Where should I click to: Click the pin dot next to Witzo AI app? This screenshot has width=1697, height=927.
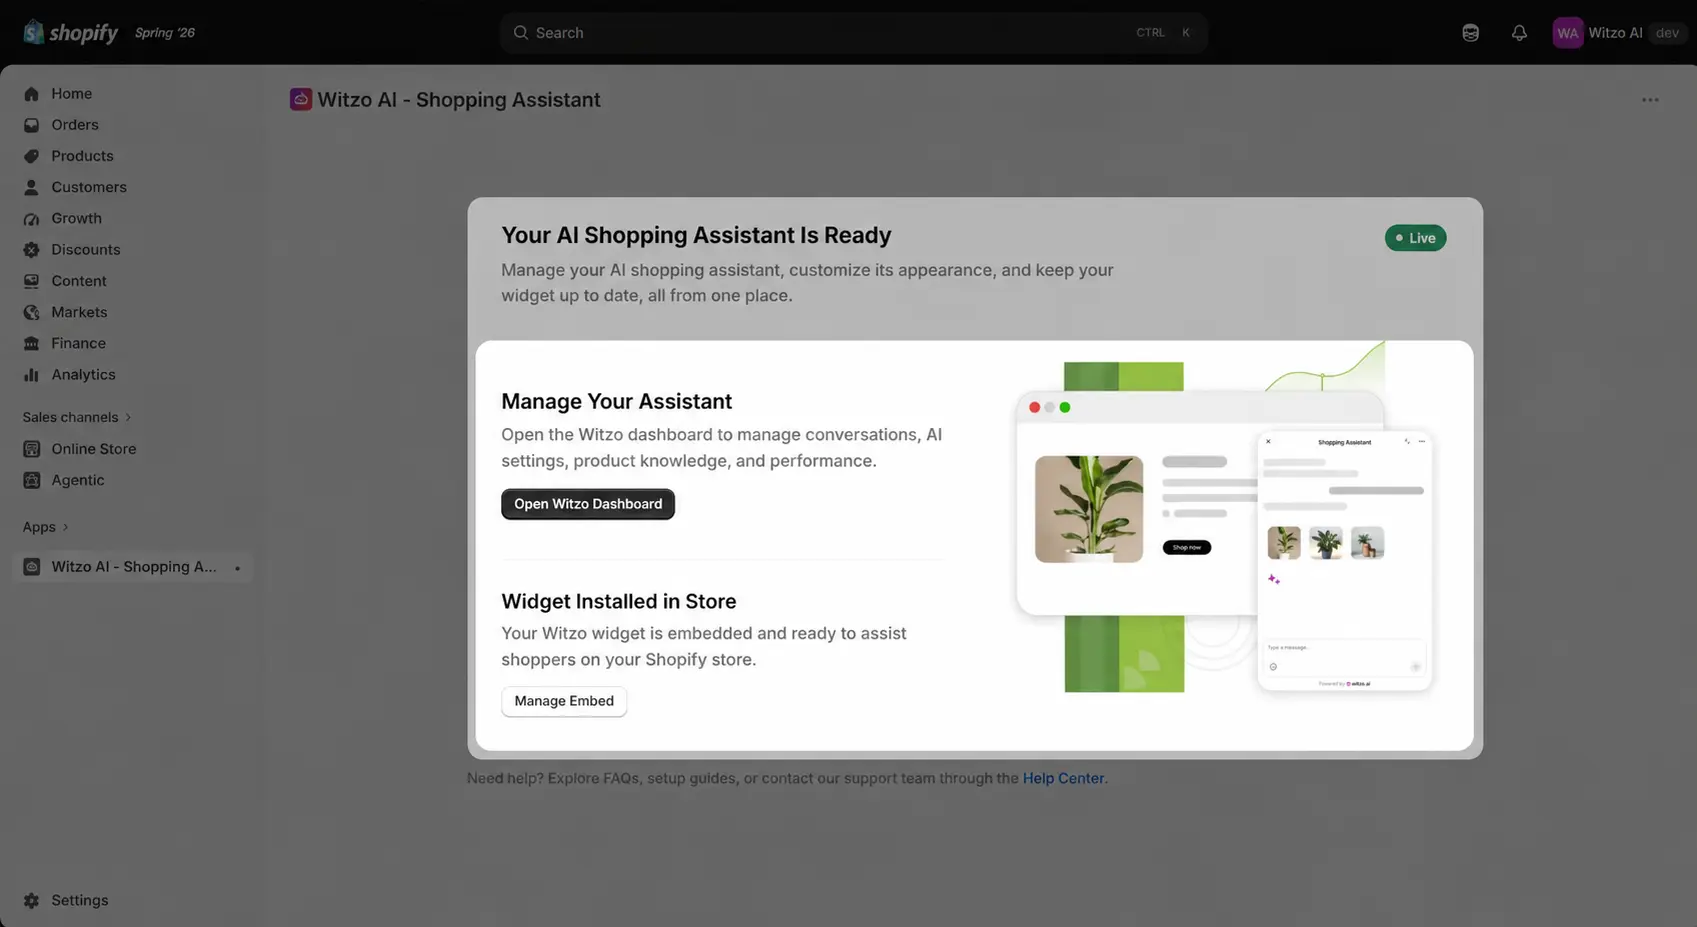tap(237, 568)
